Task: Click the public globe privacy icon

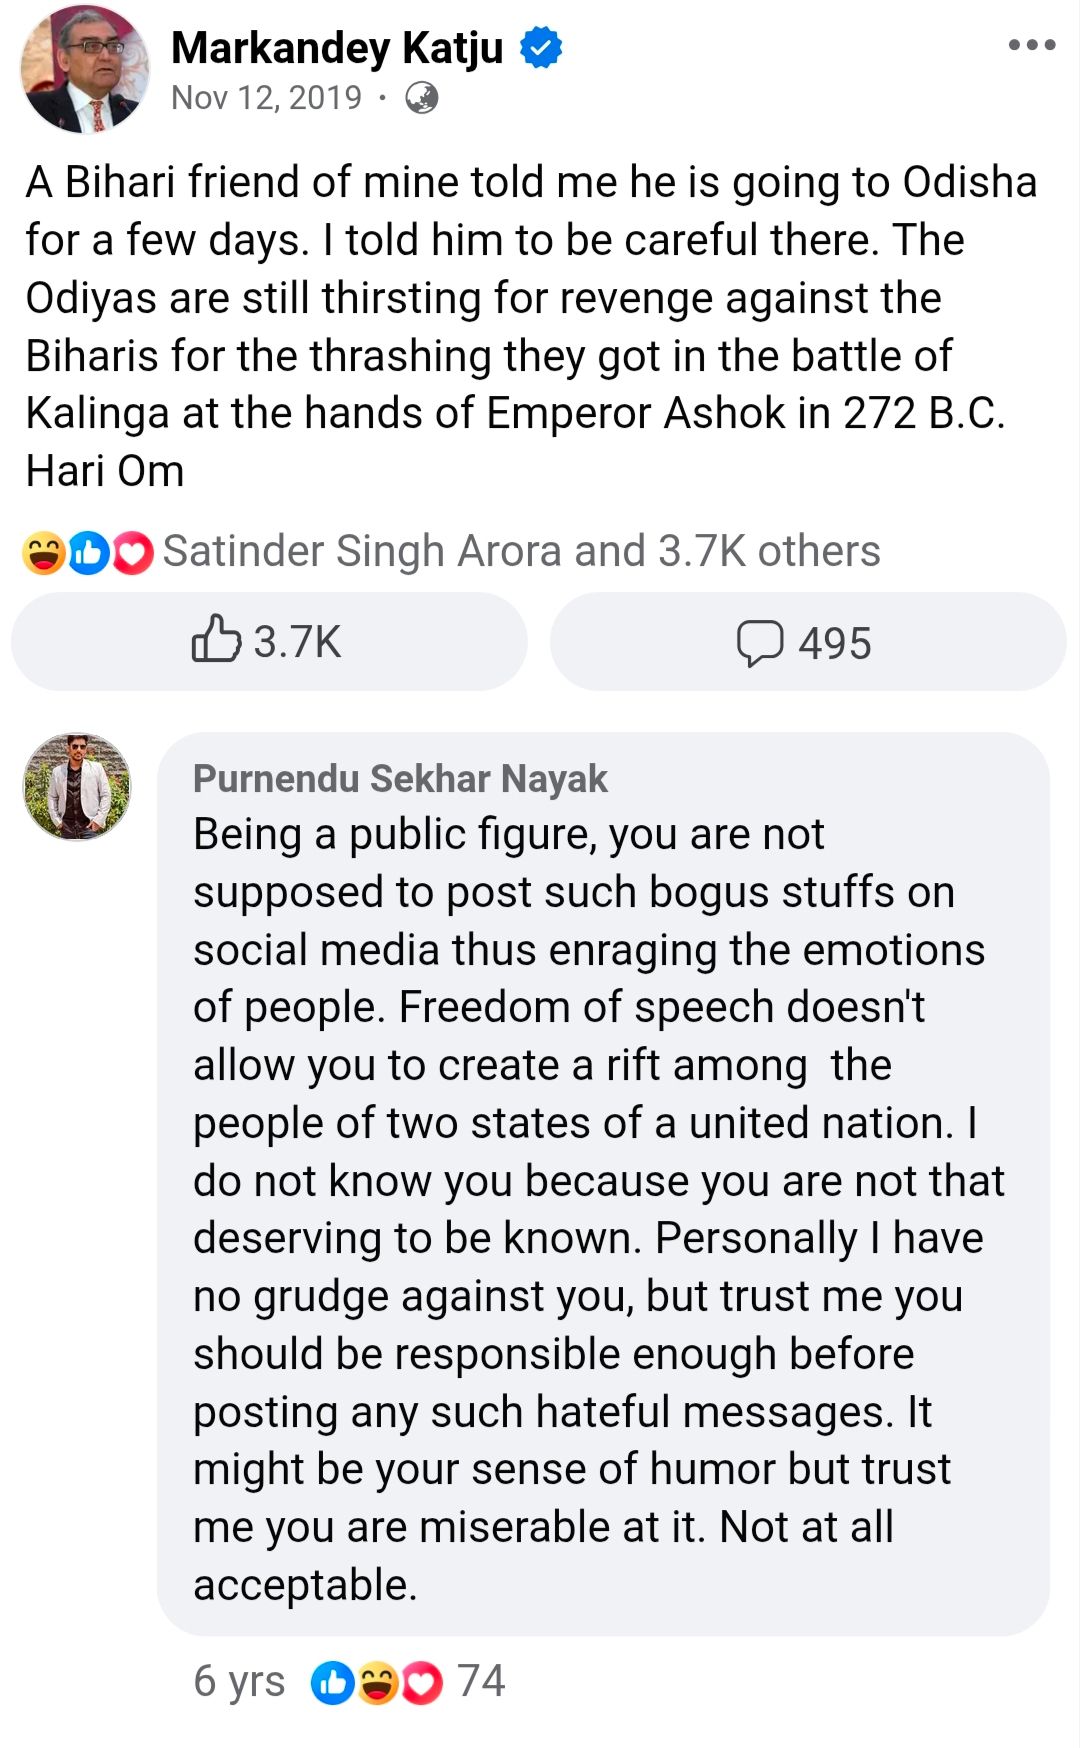Action: click(x=422, y=98)
